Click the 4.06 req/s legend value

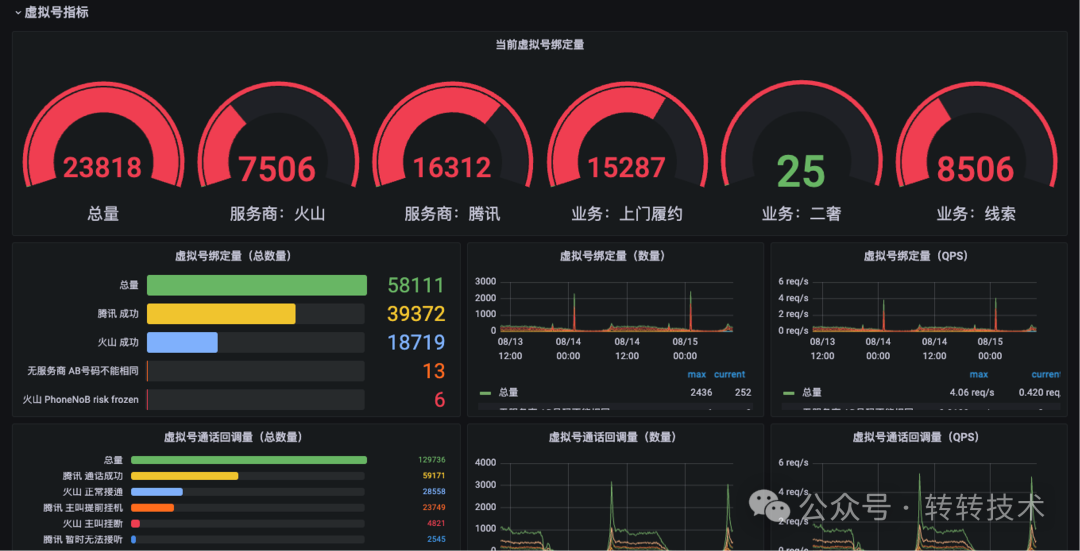coord(971,392)
